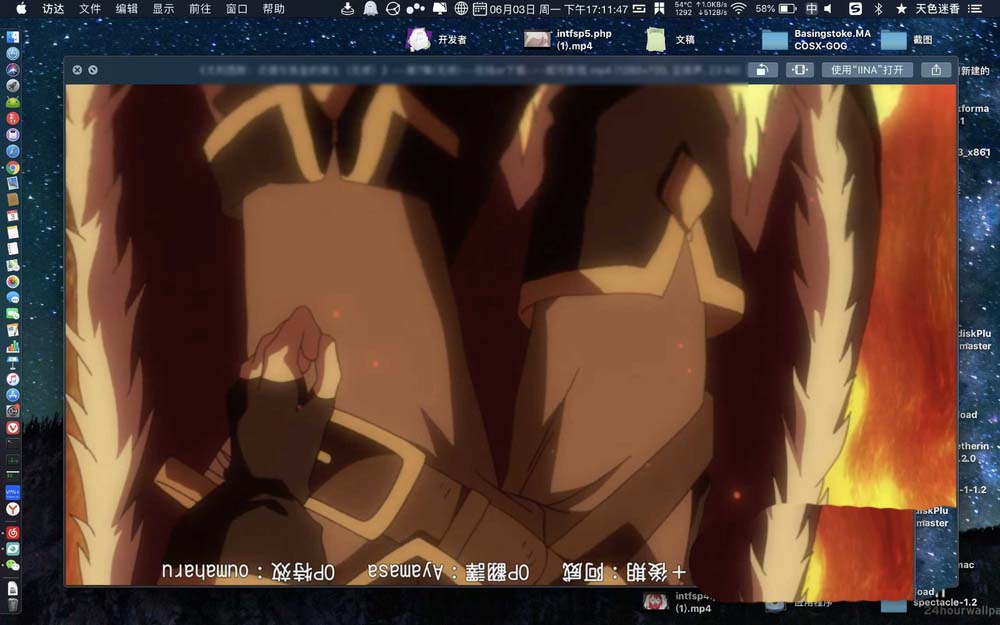
Task: Select the 文稿 desktop item
Action: [x=670, y=40]
